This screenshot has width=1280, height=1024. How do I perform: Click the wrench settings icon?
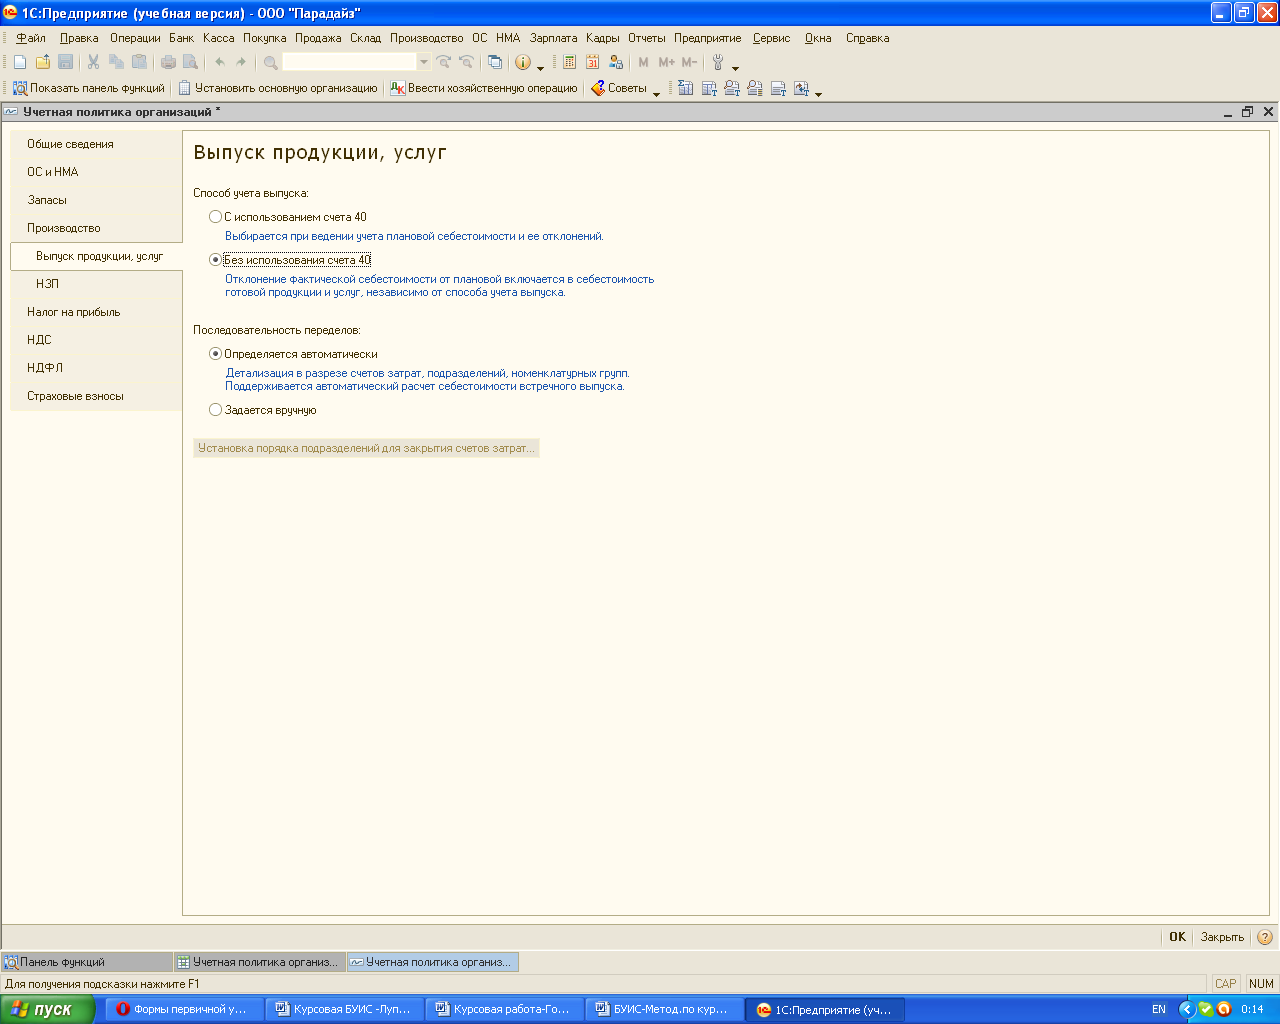[717, 62]
